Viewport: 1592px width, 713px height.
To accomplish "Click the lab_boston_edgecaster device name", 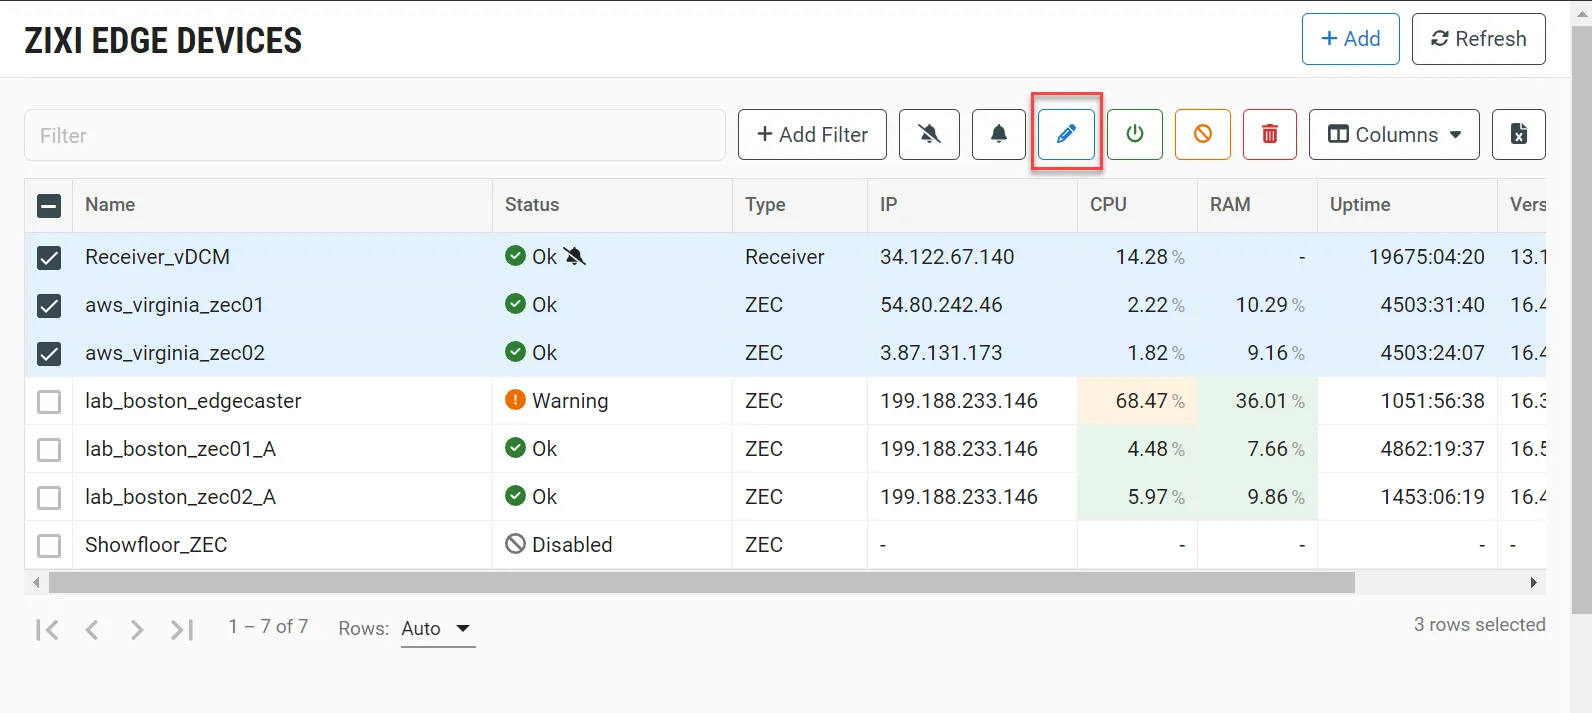I will (x=193, y=400).
